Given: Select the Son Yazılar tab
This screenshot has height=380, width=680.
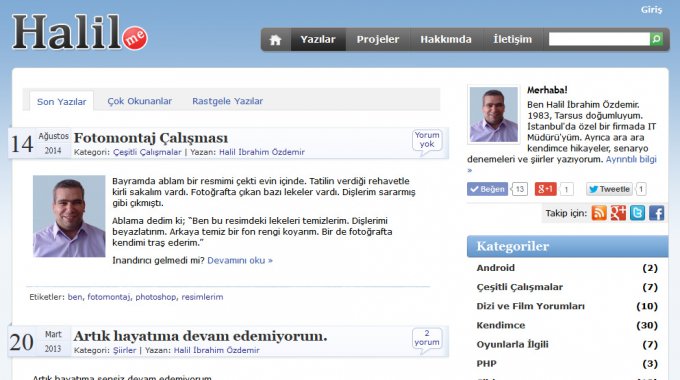Looking at the screenshot, I should pos(62,102).
